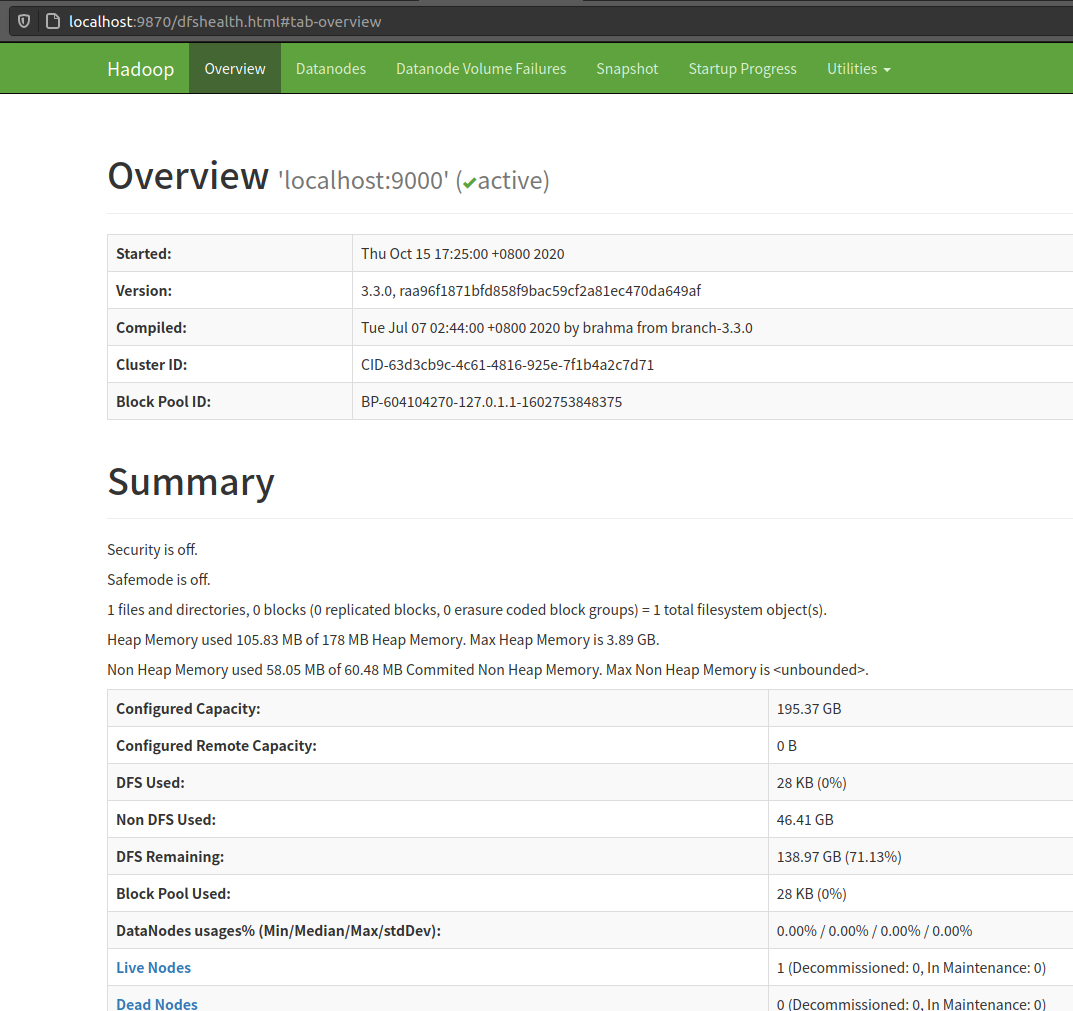1073x1011 pixels.
Task: Open the Live Nodes link
Action: point(153,967)
